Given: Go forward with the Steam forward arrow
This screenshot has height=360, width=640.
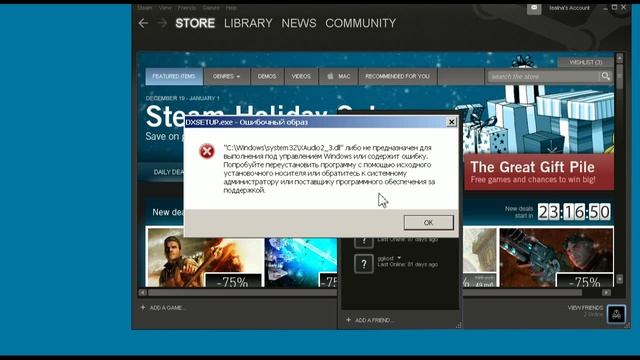Looking at the screenshot, I should tap(162, 23).
